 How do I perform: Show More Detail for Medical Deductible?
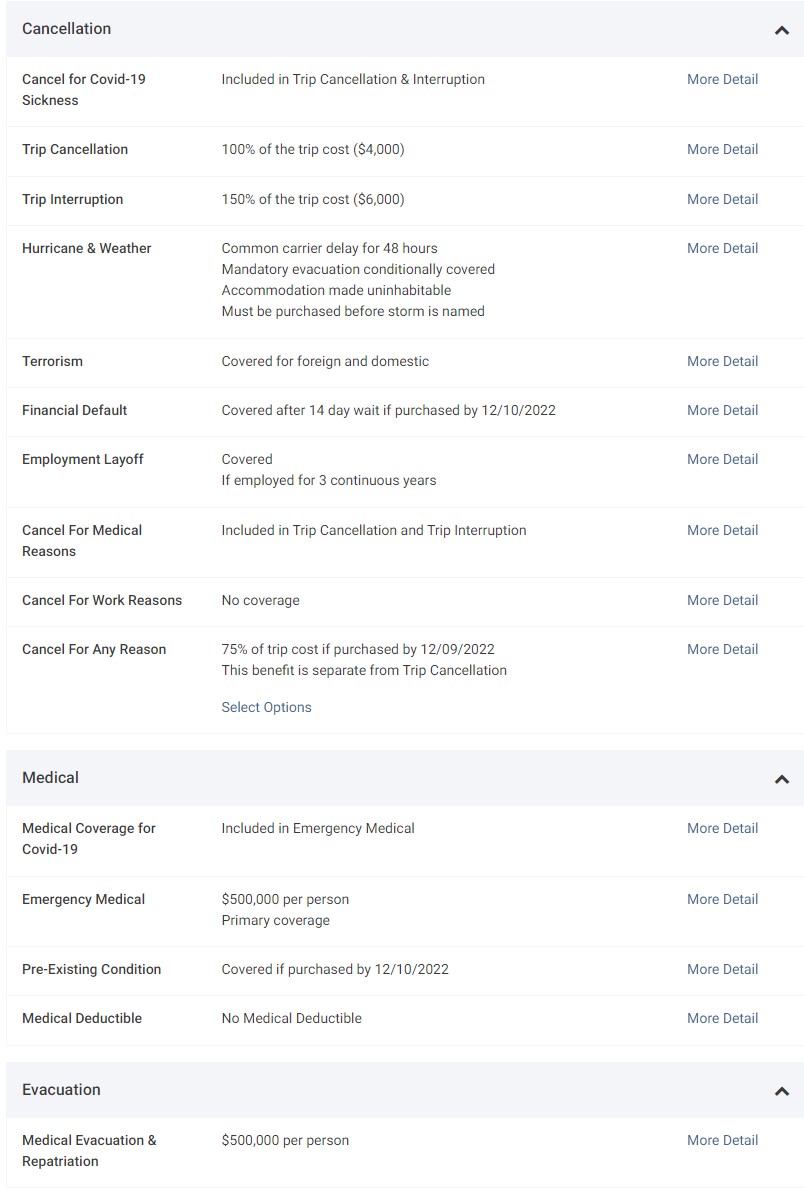coord(722,1018)
